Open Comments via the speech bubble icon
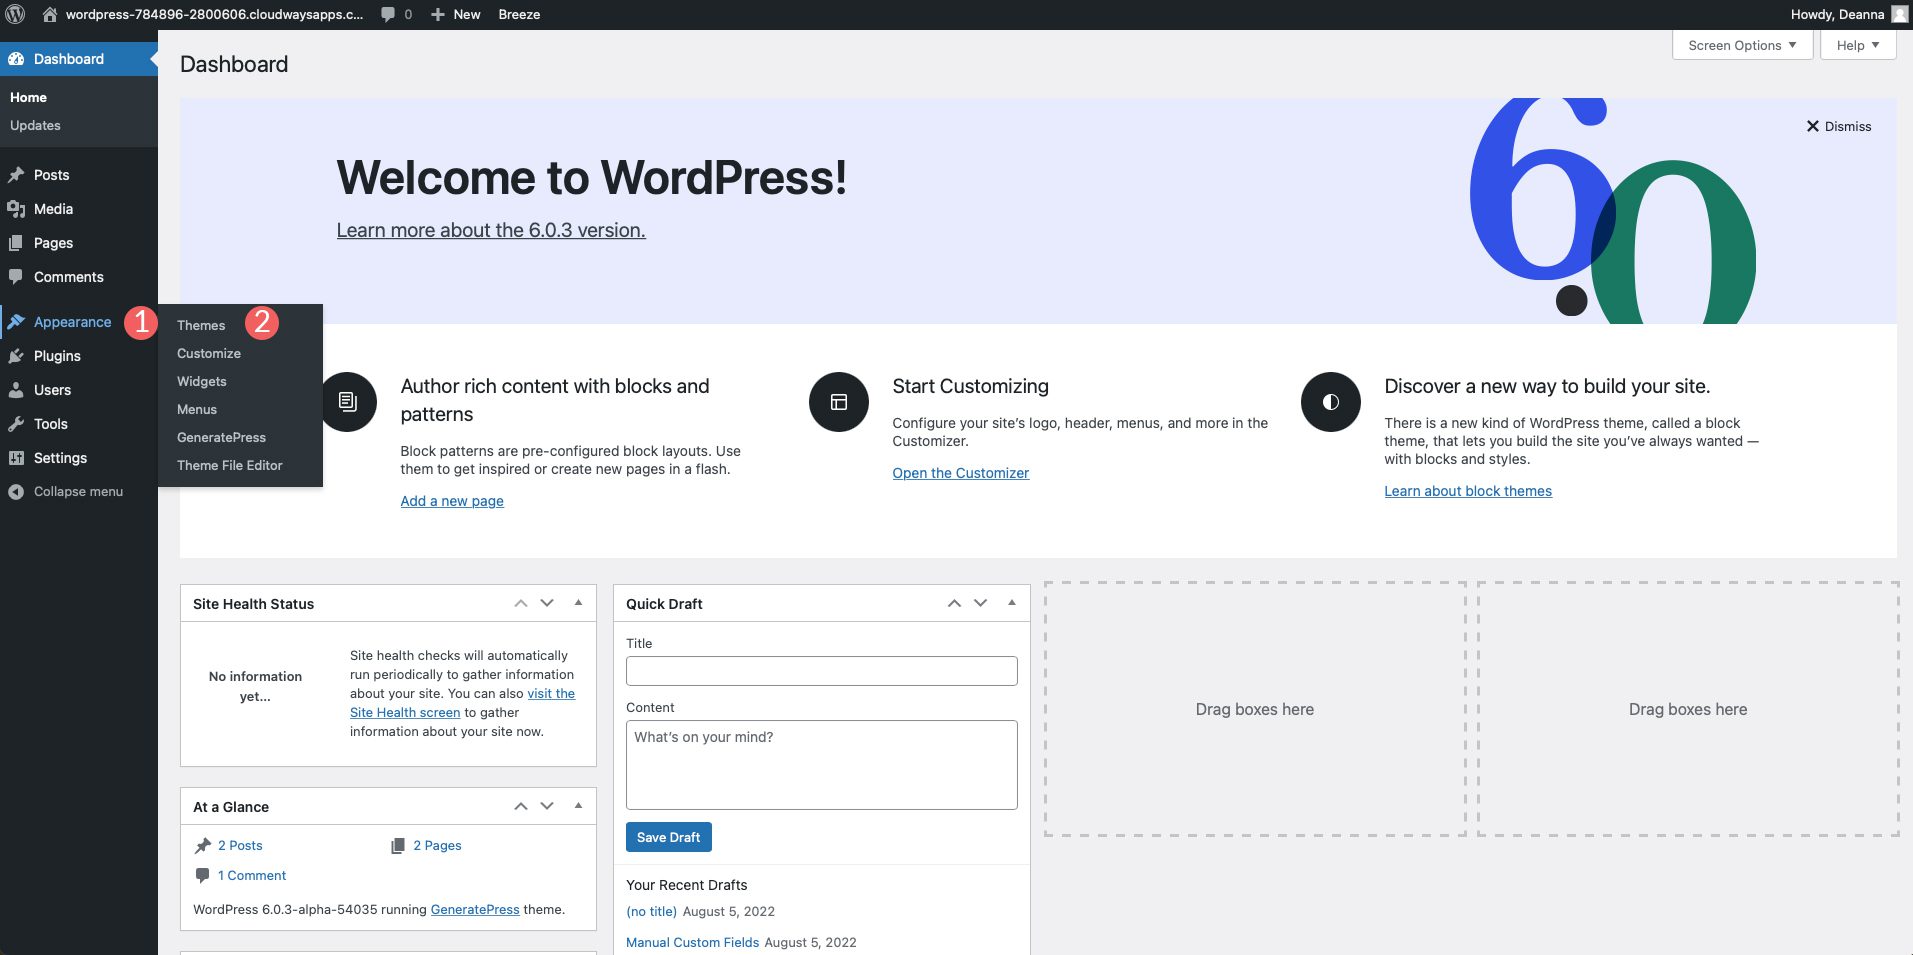Screen dimensions: 1913x955 coord(17,277)
